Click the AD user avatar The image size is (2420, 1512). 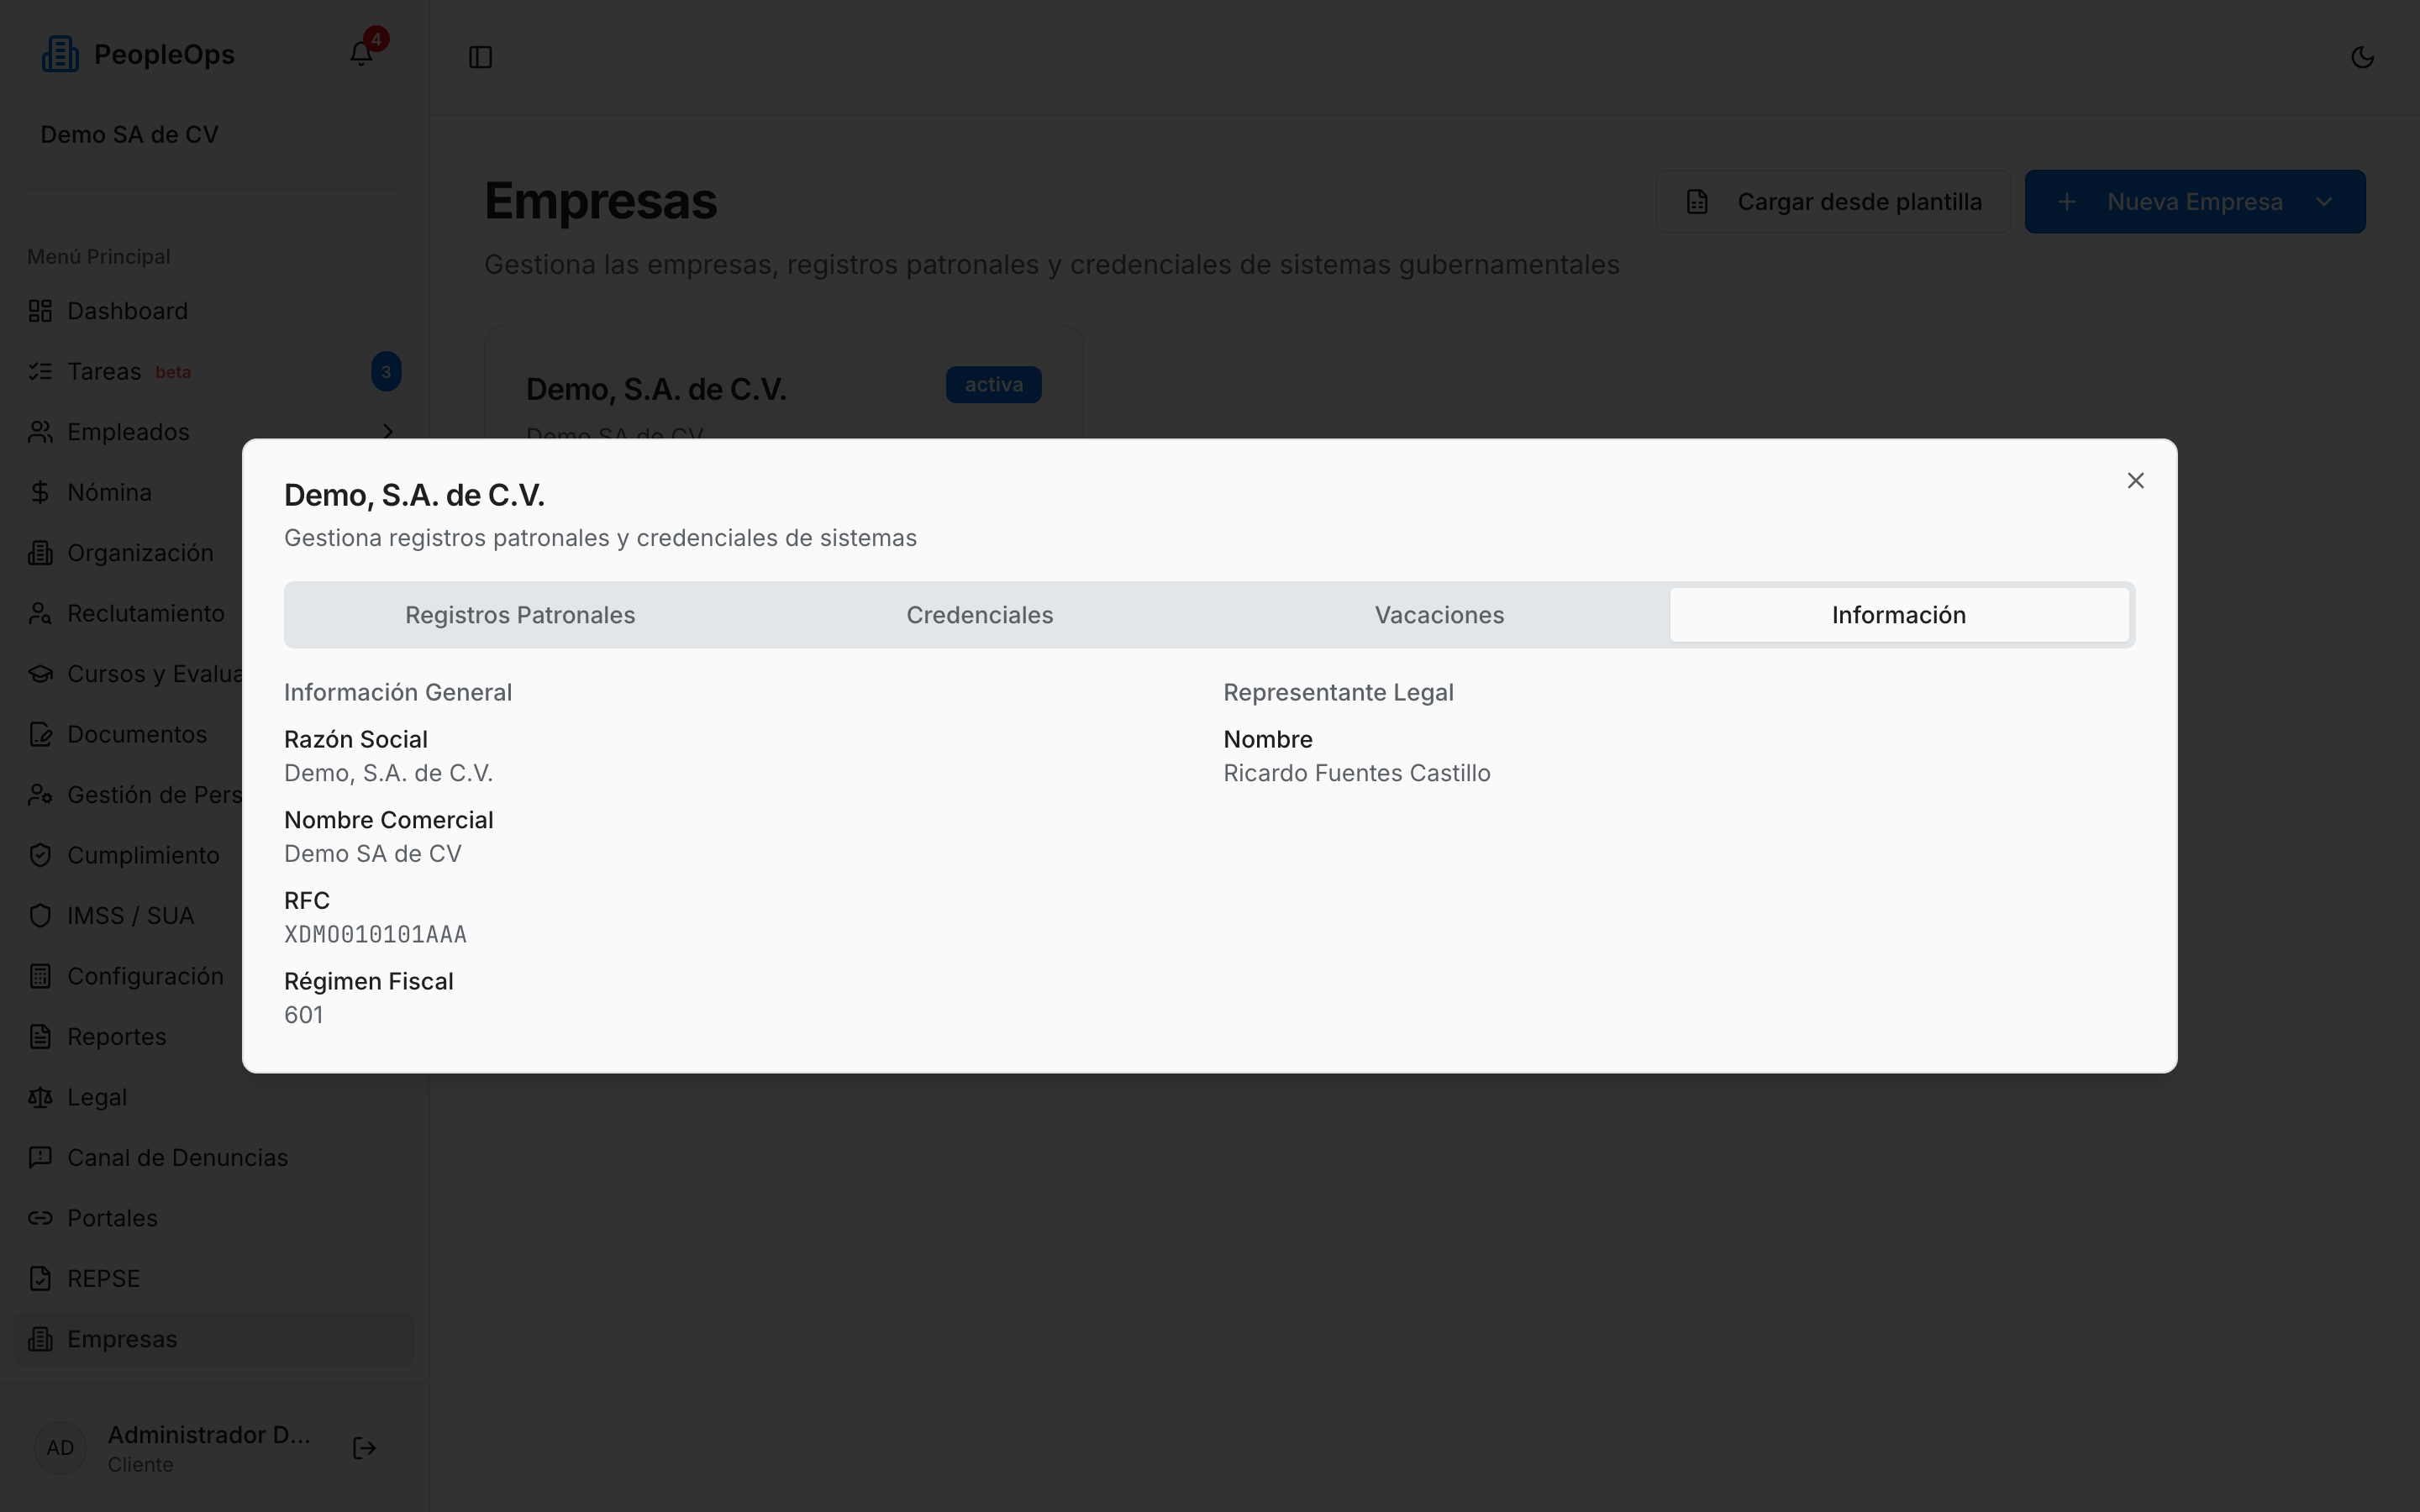click(60, 1449)
